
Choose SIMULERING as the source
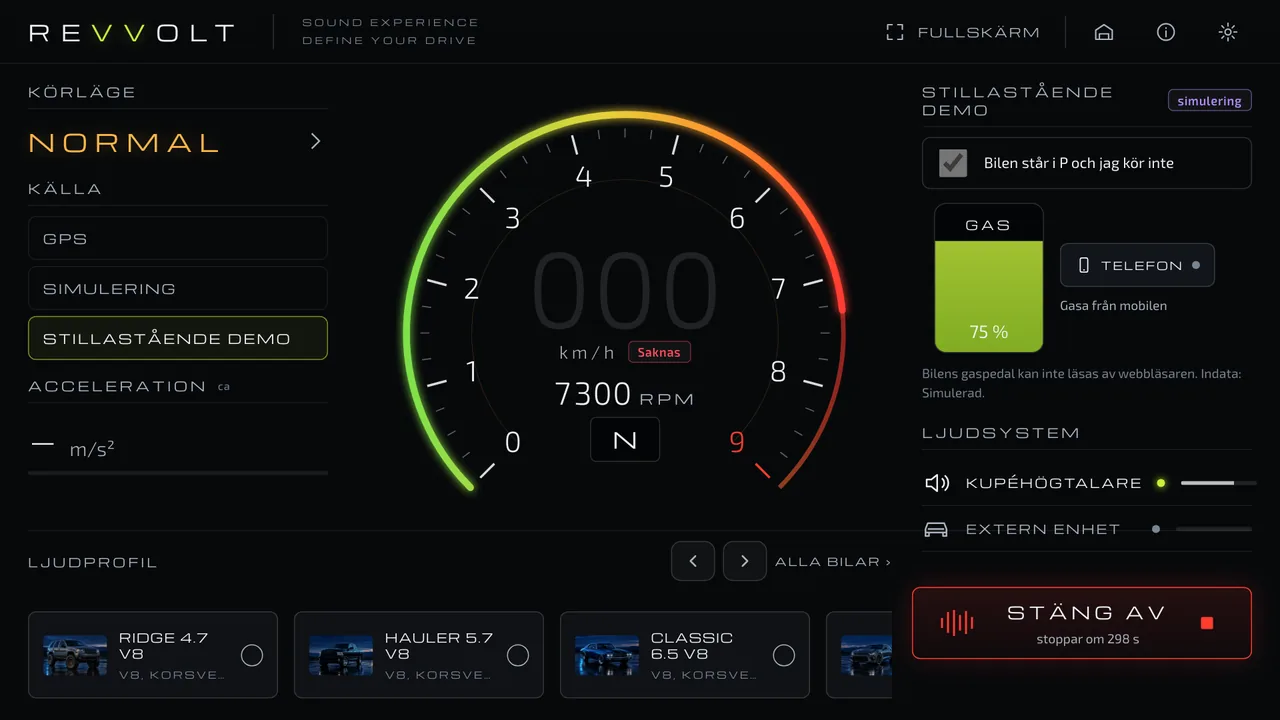point(178,288)
